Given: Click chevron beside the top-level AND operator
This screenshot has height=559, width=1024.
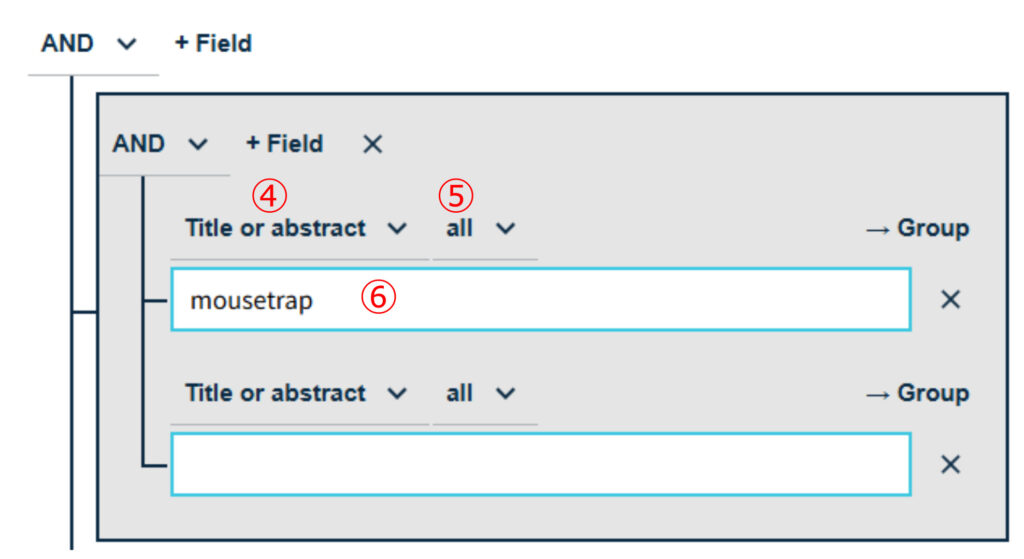Looking at the screenshot, I should pos(127,45).
